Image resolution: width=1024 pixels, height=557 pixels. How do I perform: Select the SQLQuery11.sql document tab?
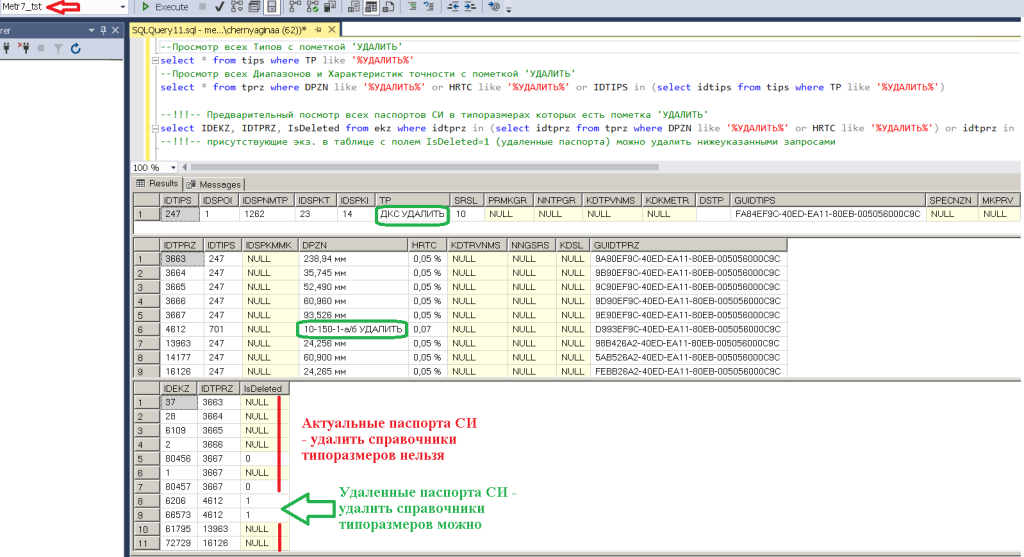(219, 30)
